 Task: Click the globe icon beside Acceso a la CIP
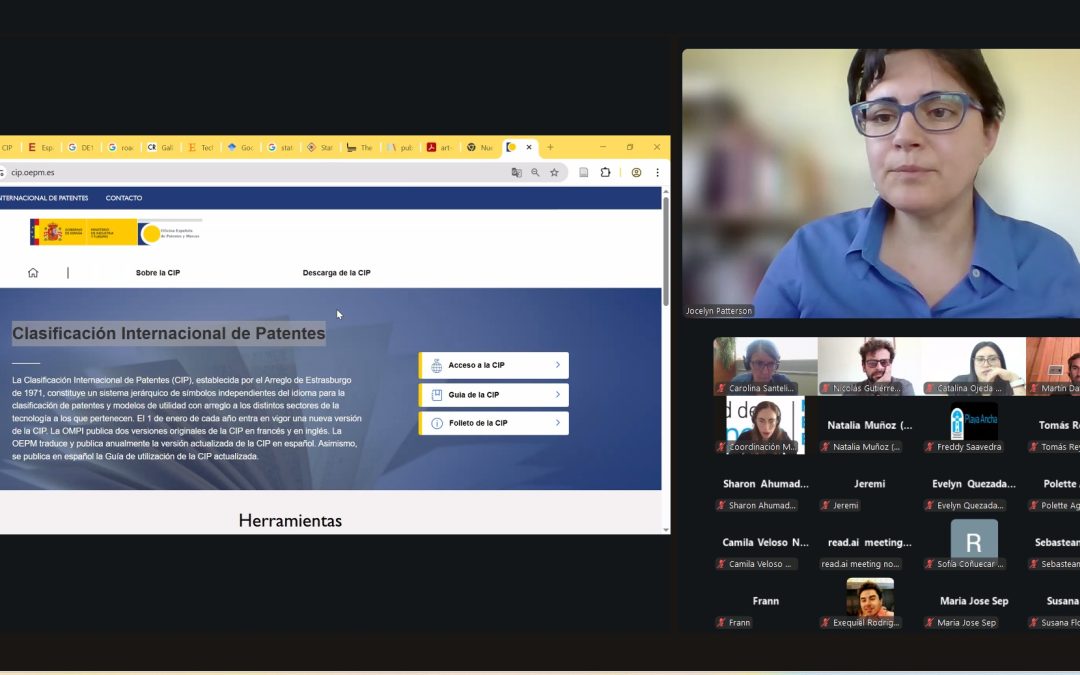coord(435,364)
